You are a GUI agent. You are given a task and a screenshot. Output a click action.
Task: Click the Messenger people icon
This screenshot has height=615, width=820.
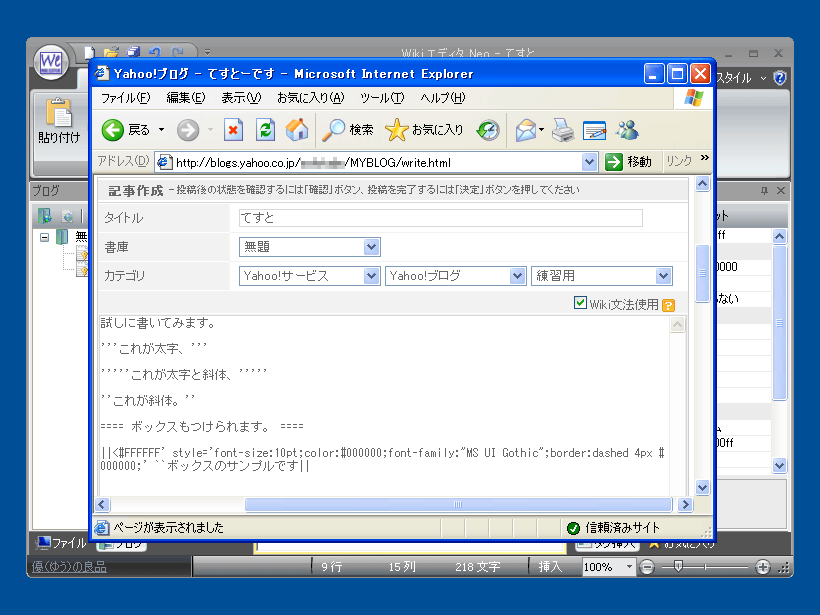[x=627, y=130]
